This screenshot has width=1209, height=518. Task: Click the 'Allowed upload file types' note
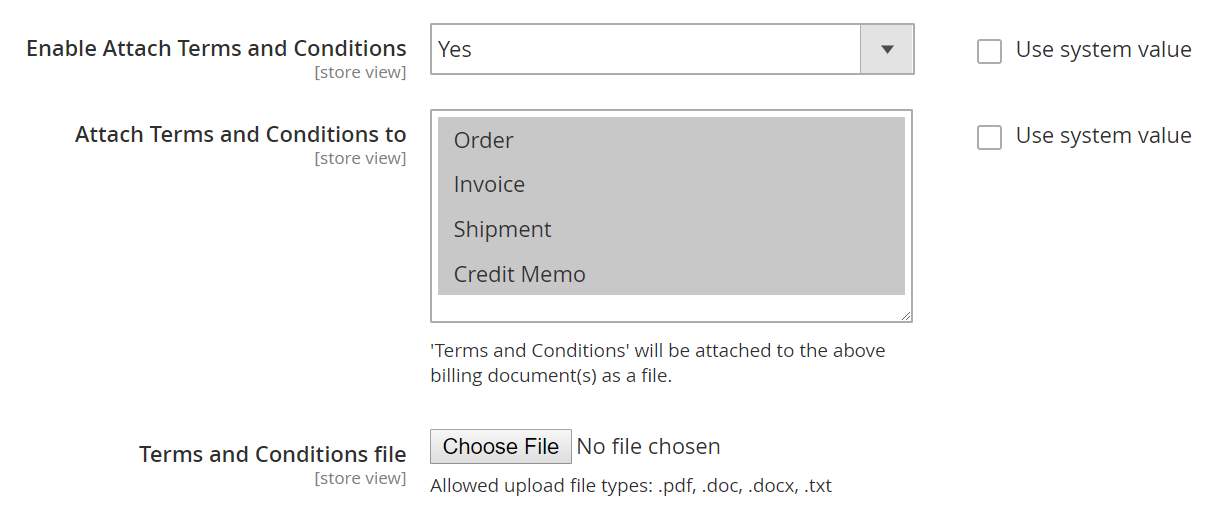coord(630,486)
